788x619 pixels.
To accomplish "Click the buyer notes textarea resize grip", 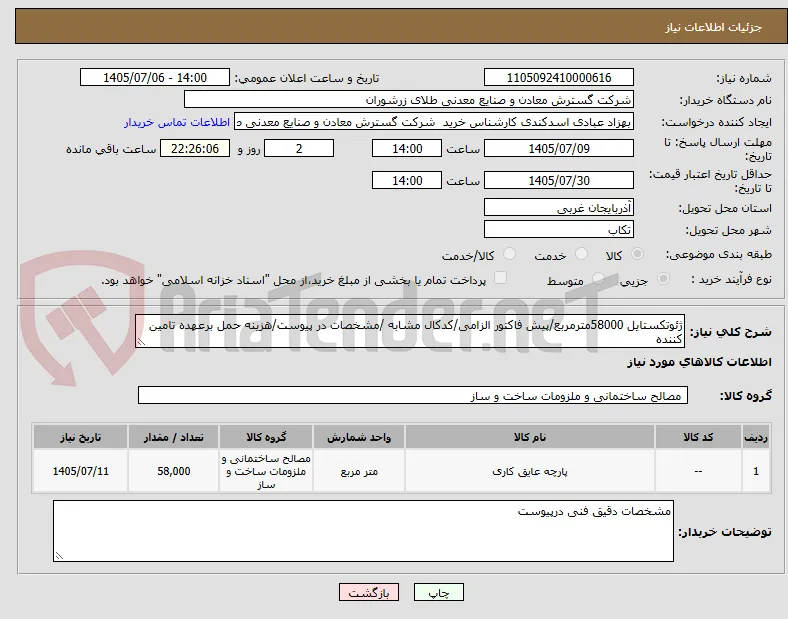I will point(58,556).
